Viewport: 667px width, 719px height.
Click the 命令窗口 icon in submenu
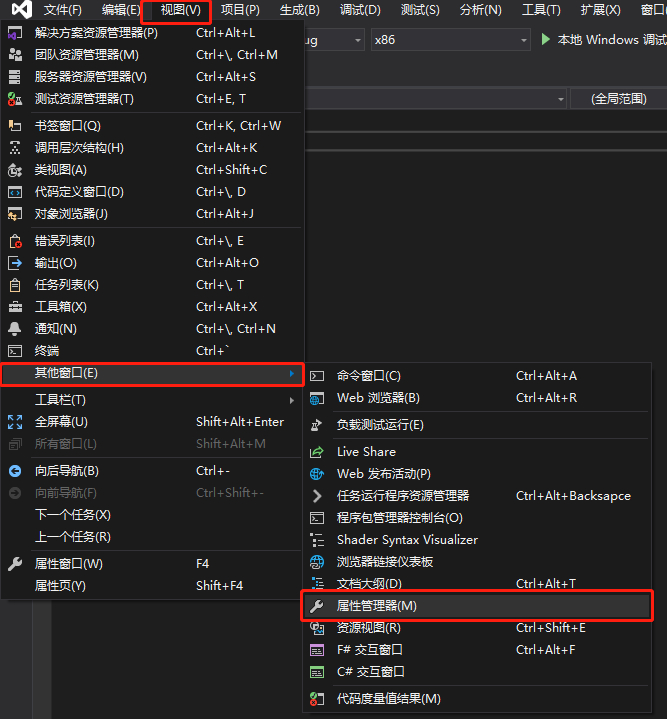(x=317, y=376)
